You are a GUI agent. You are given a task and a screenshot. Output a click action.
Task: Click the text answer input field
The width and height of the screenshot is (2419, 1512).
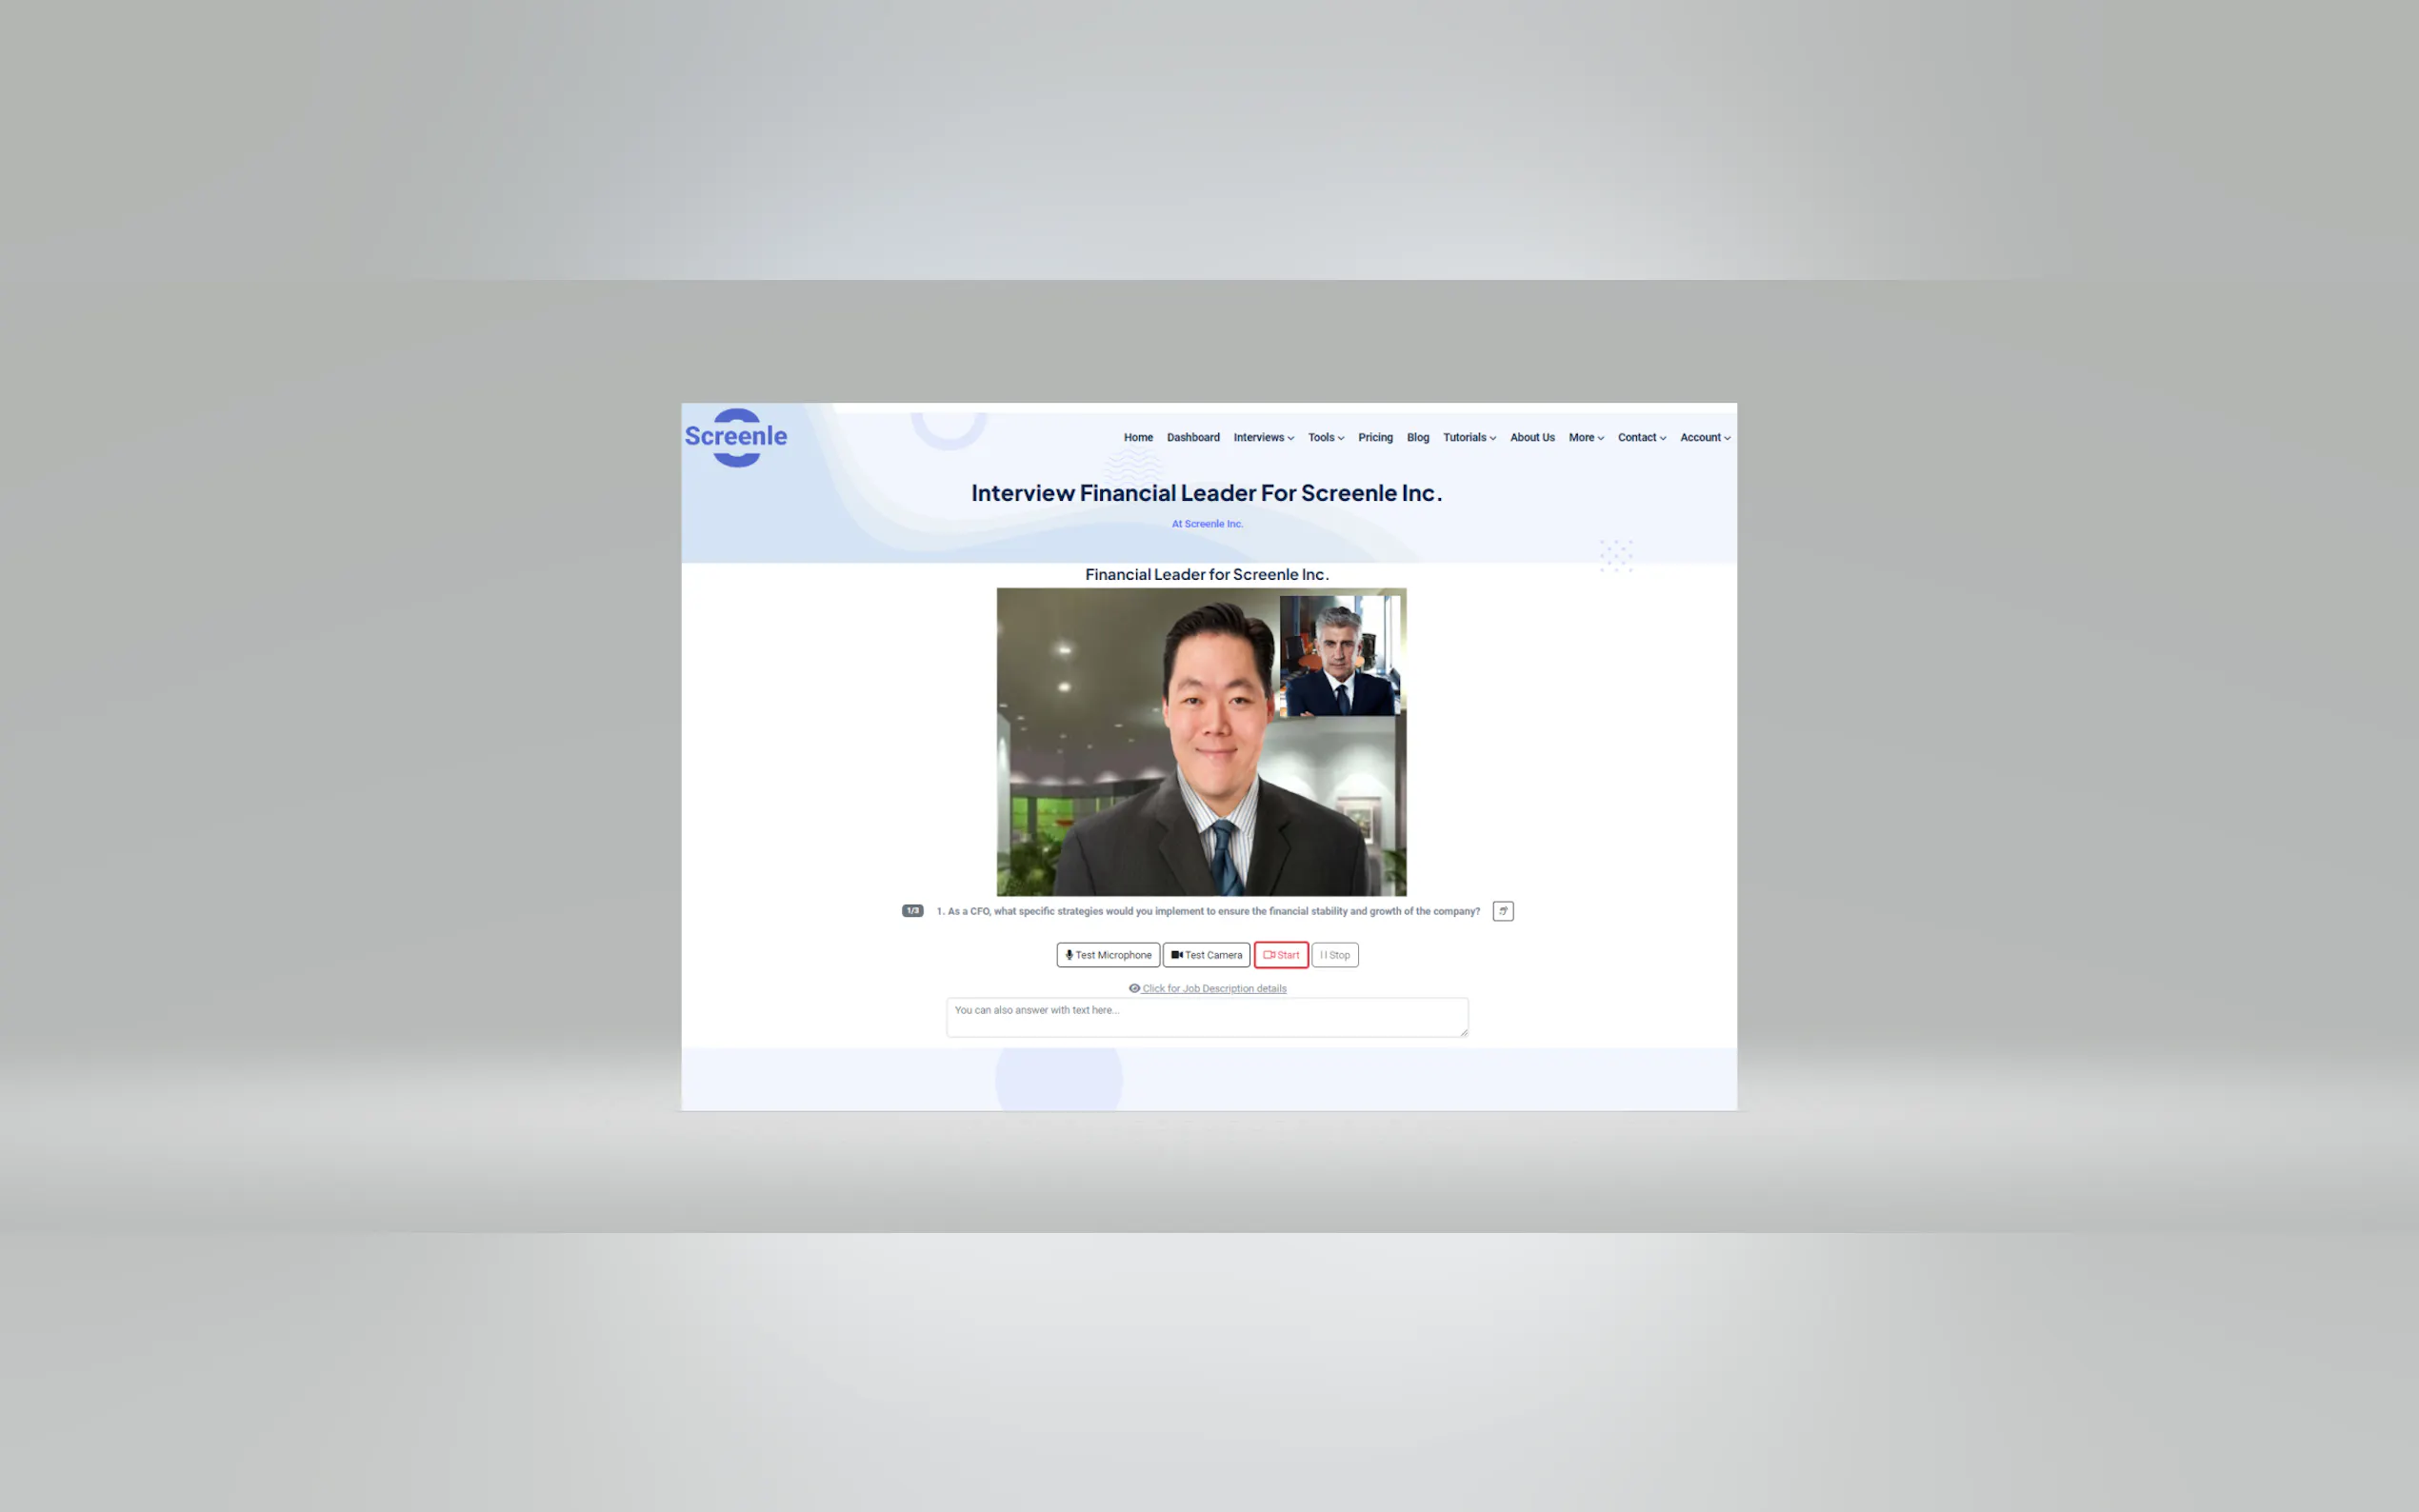point(1207,1017)
